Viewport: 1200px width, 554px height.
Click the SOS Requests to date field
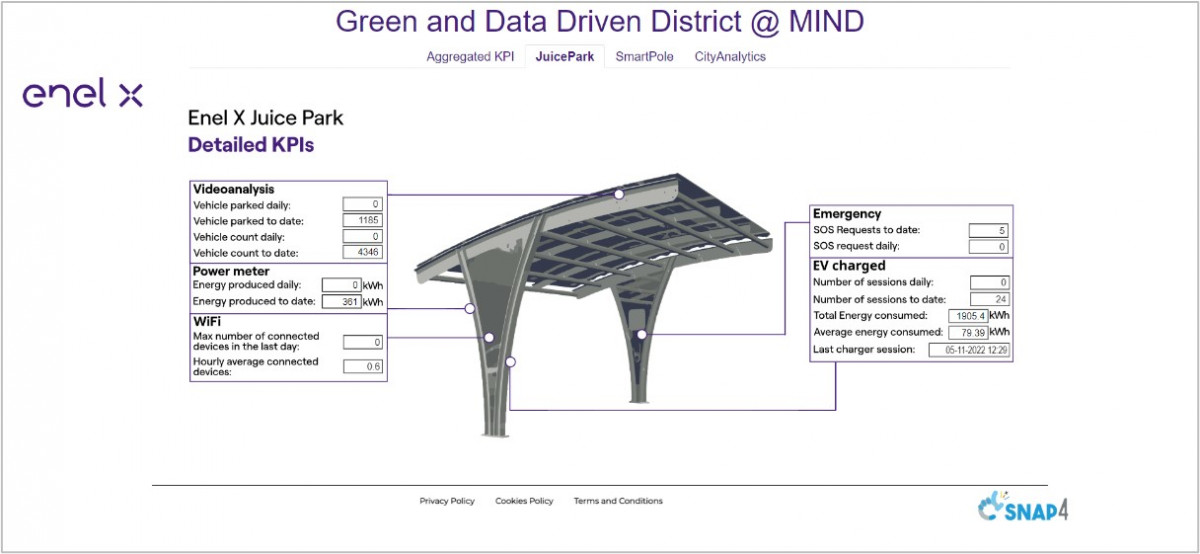pyautogui.click(x=988, y=230)
